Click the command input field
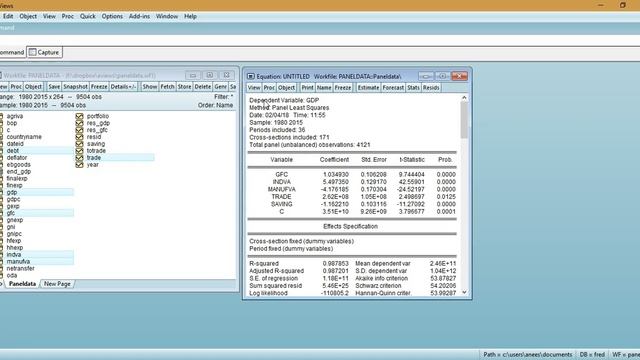Image resolution: width=640 pixels, height=360 pixels. [x=320, y=40]
